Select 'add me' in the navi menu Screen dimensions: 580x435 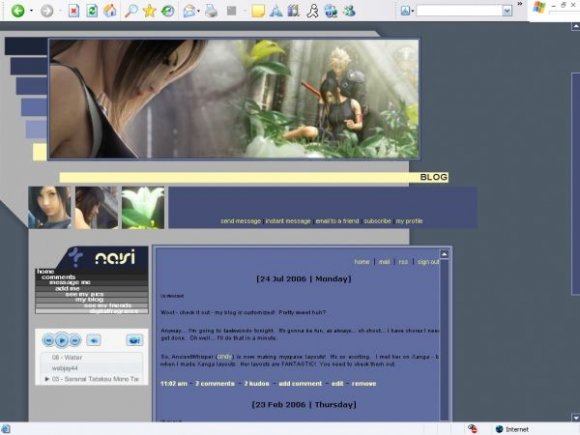point(67,288)
